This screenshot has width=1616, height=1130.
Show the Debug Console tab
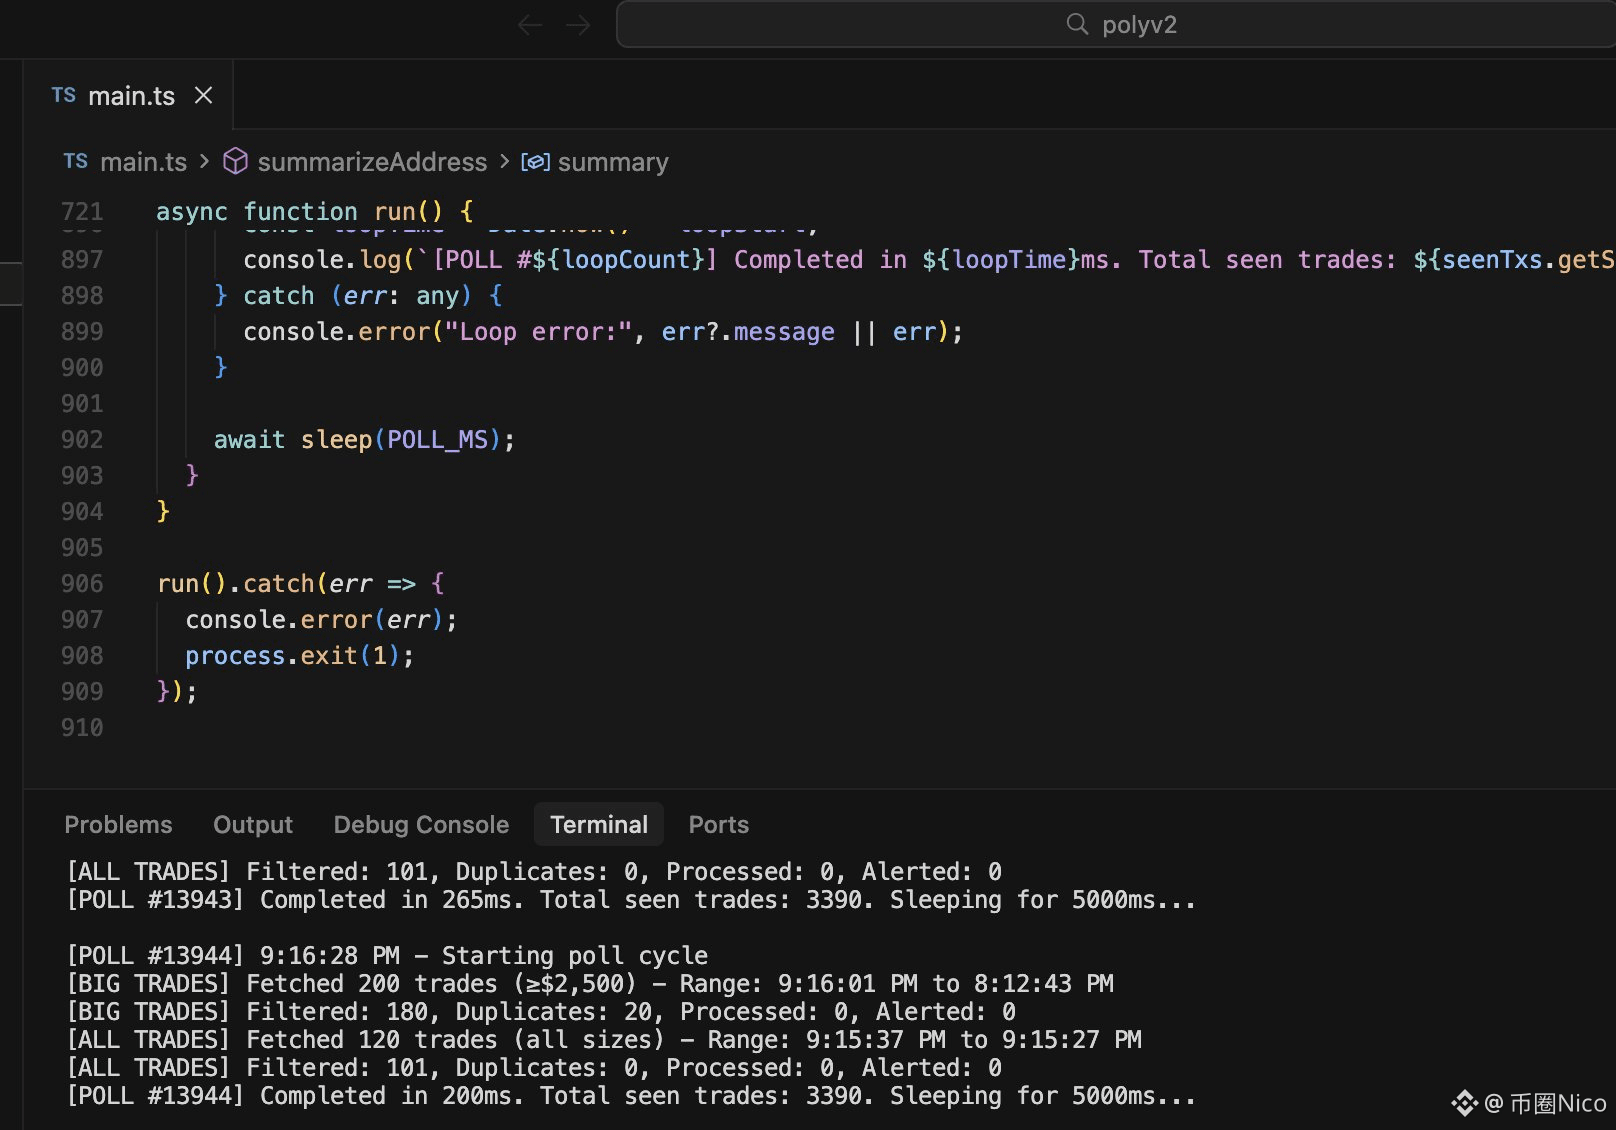coord(421,825)
